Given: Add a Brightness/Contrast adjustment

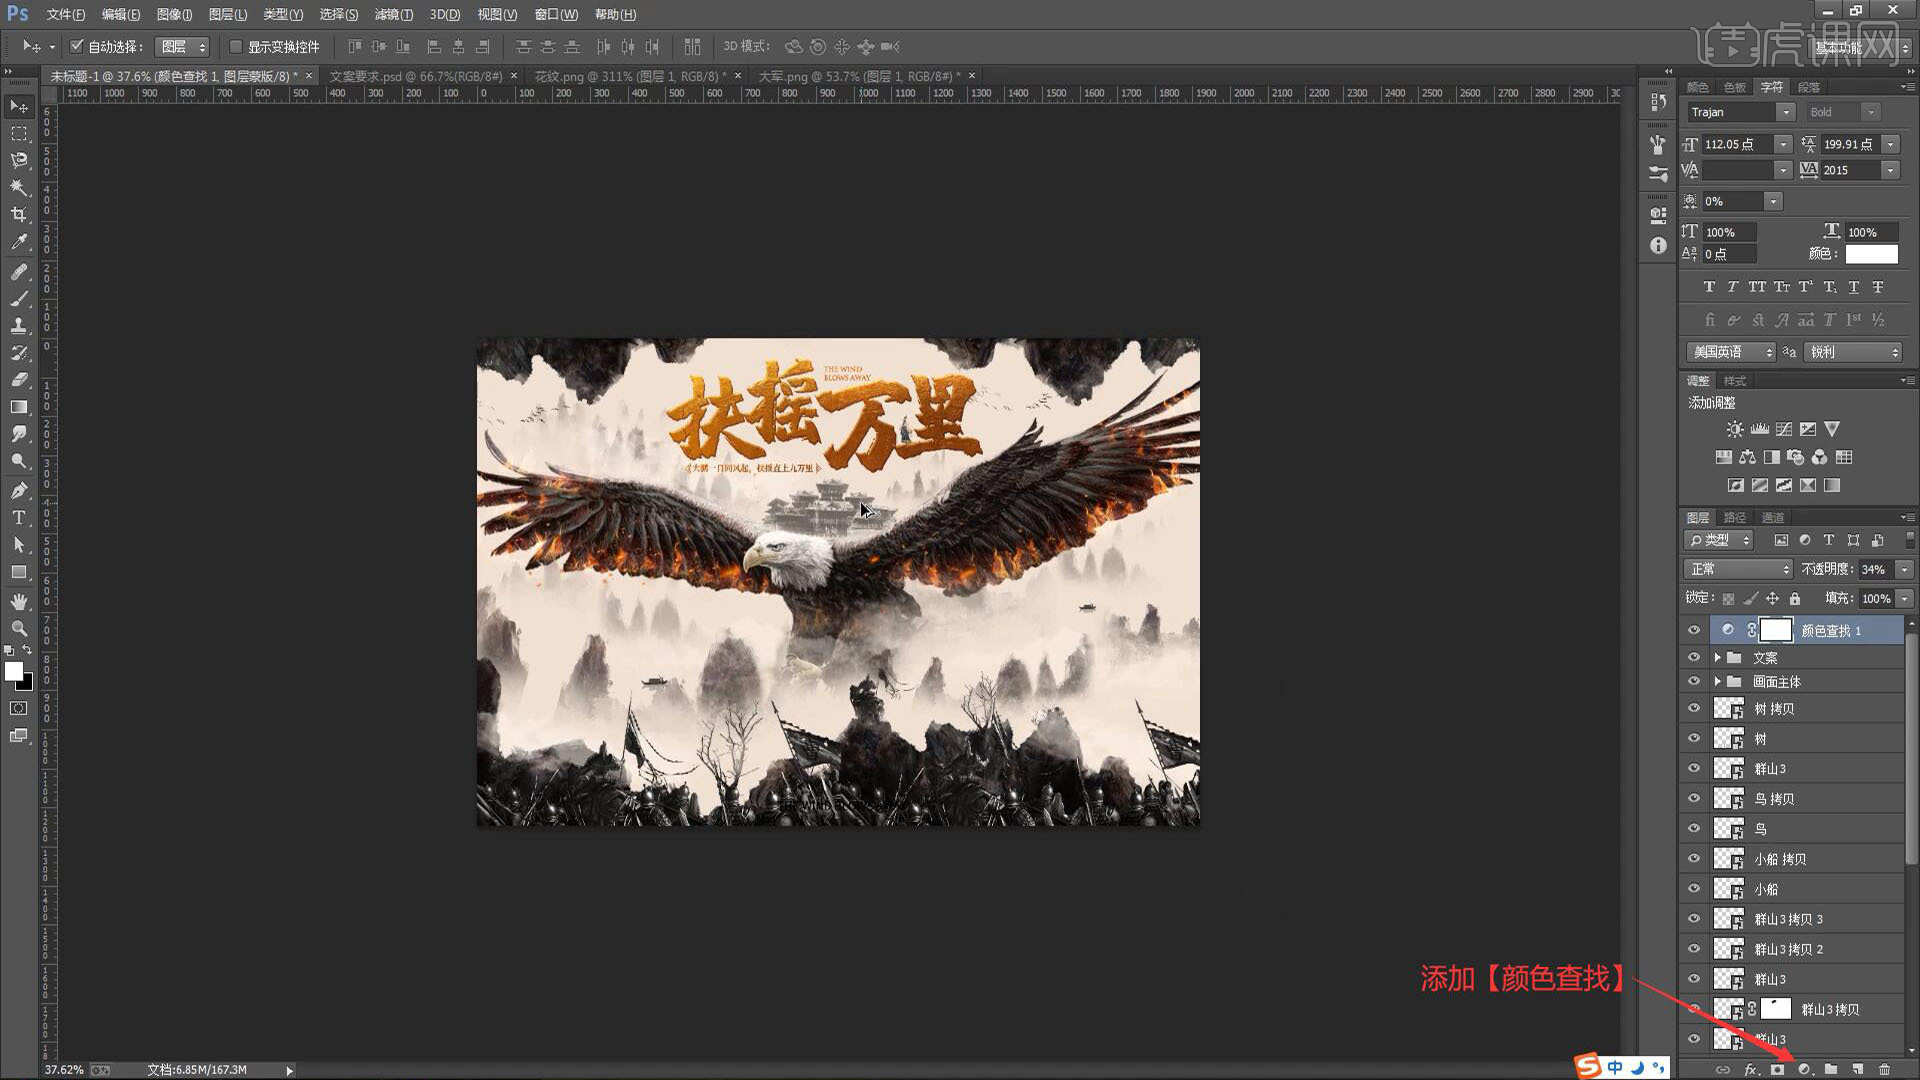Looking at the screenshot, I should point(1735,429).
